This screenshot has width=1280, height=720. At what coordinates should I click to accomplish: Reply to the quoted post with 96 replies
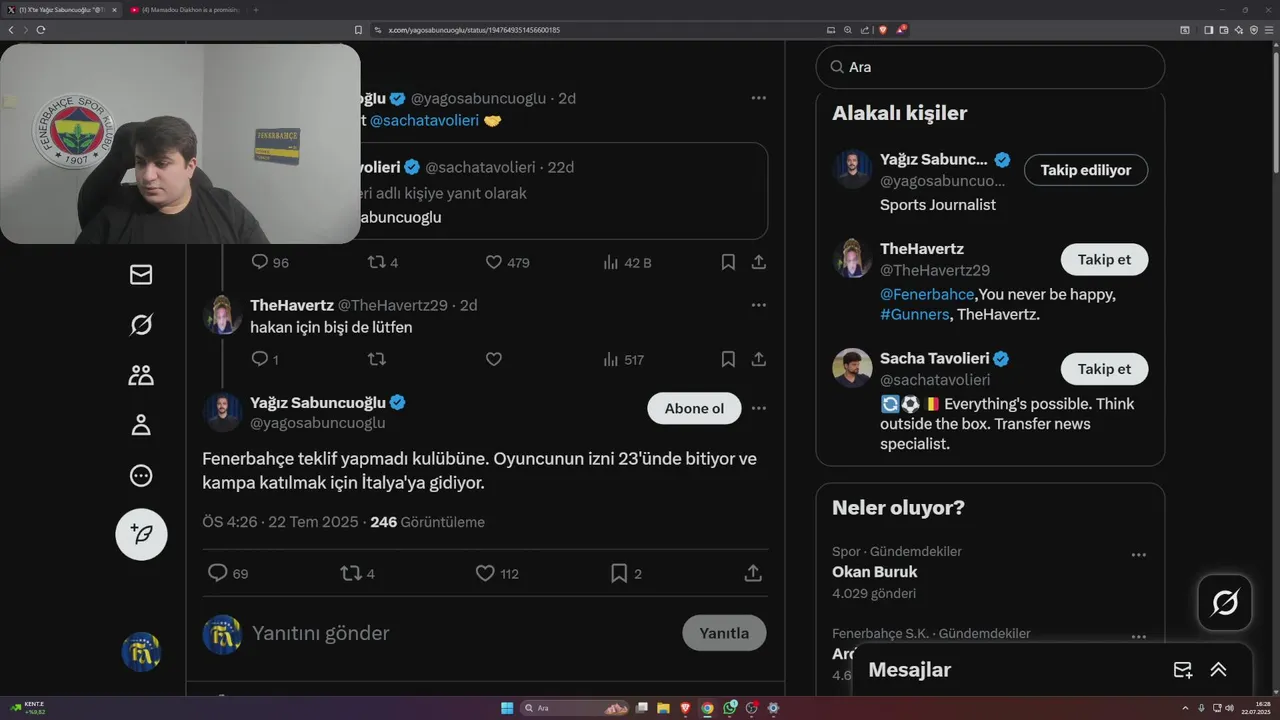point(259,262)
